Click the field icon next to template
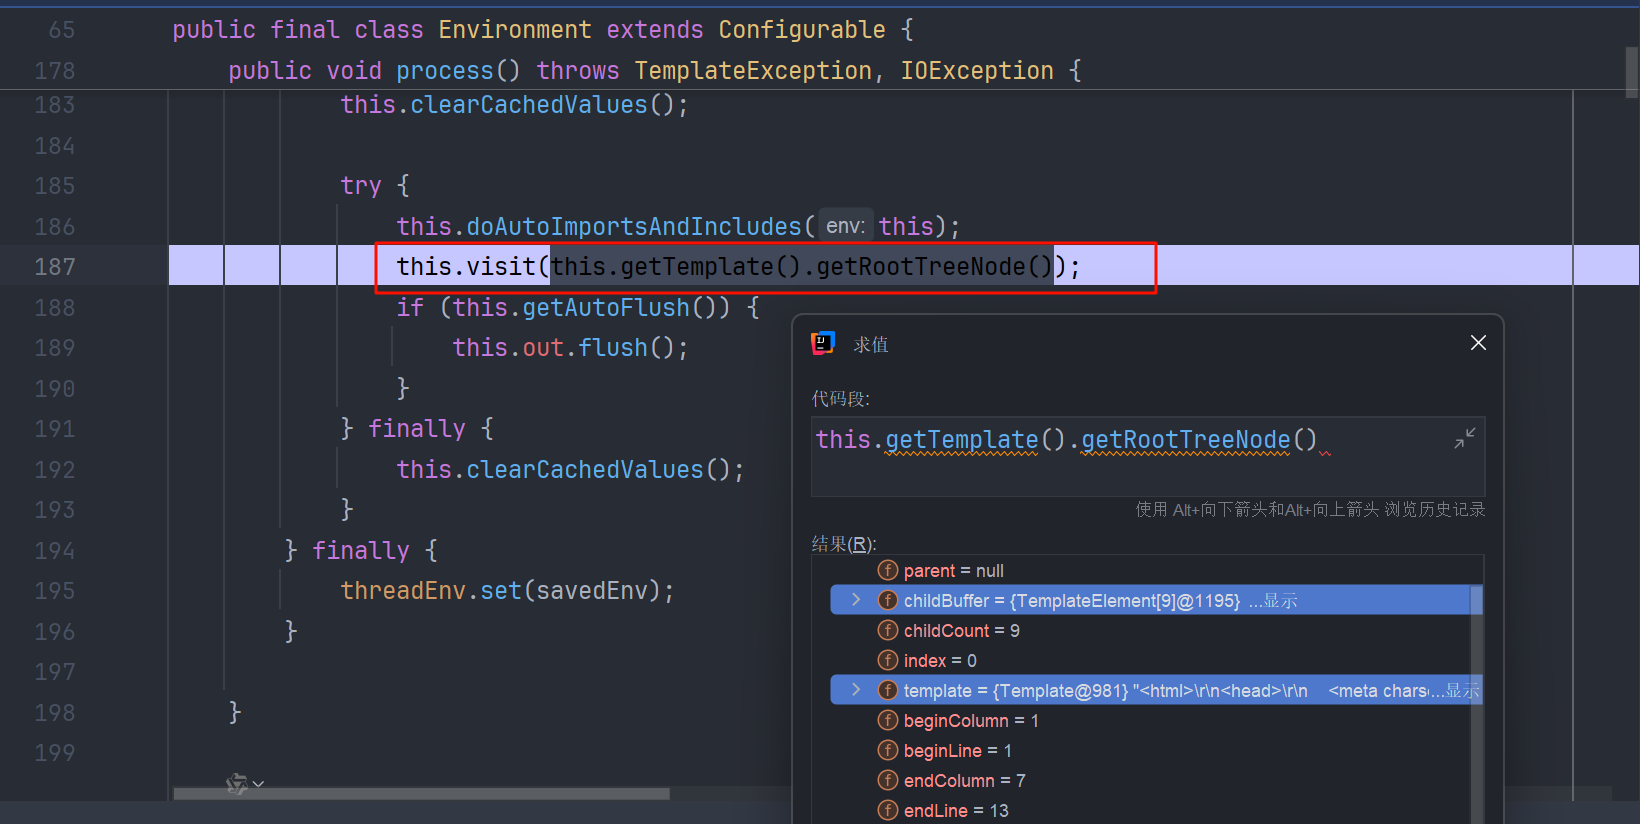This screenshot has height=824, width=1640. 888,690
